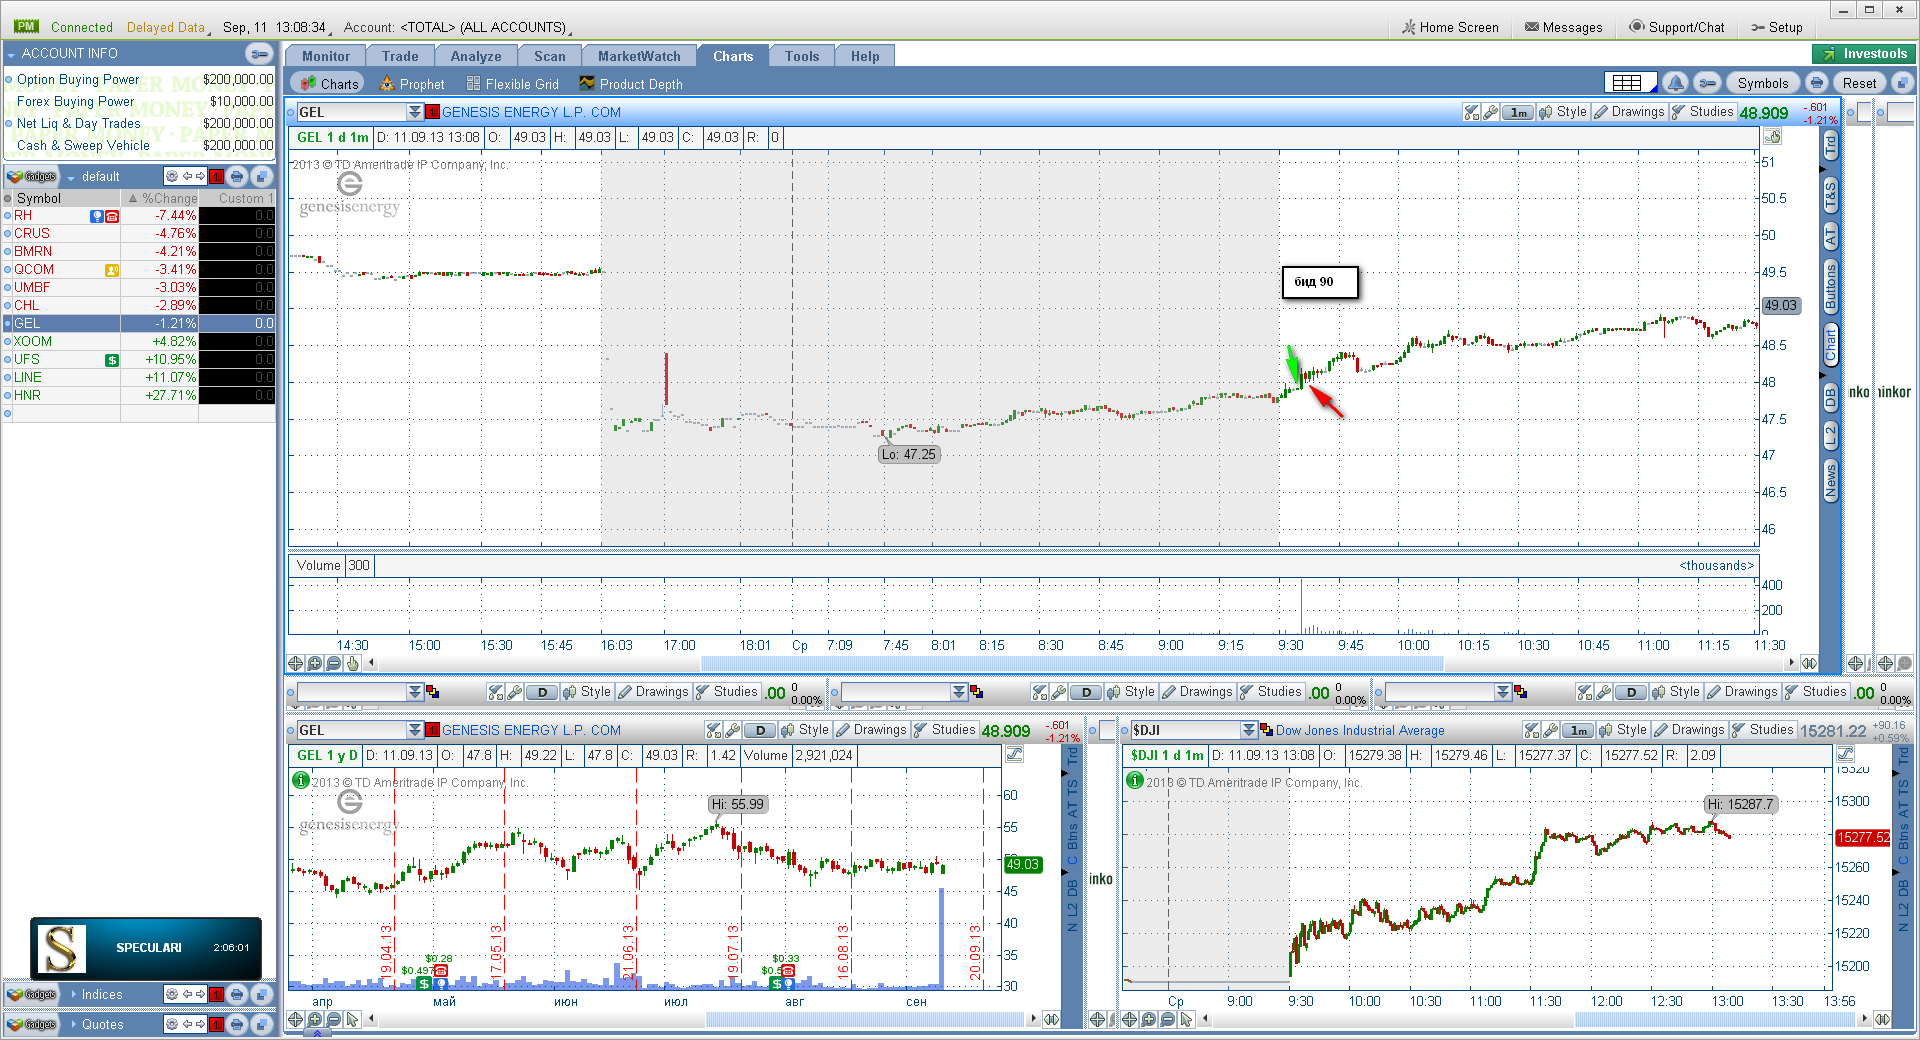Image resolution: width=1920 pixels, height=1040 pixels.
Task: Open chart settings wrench for GEL chart
Action: point(1491,112)
